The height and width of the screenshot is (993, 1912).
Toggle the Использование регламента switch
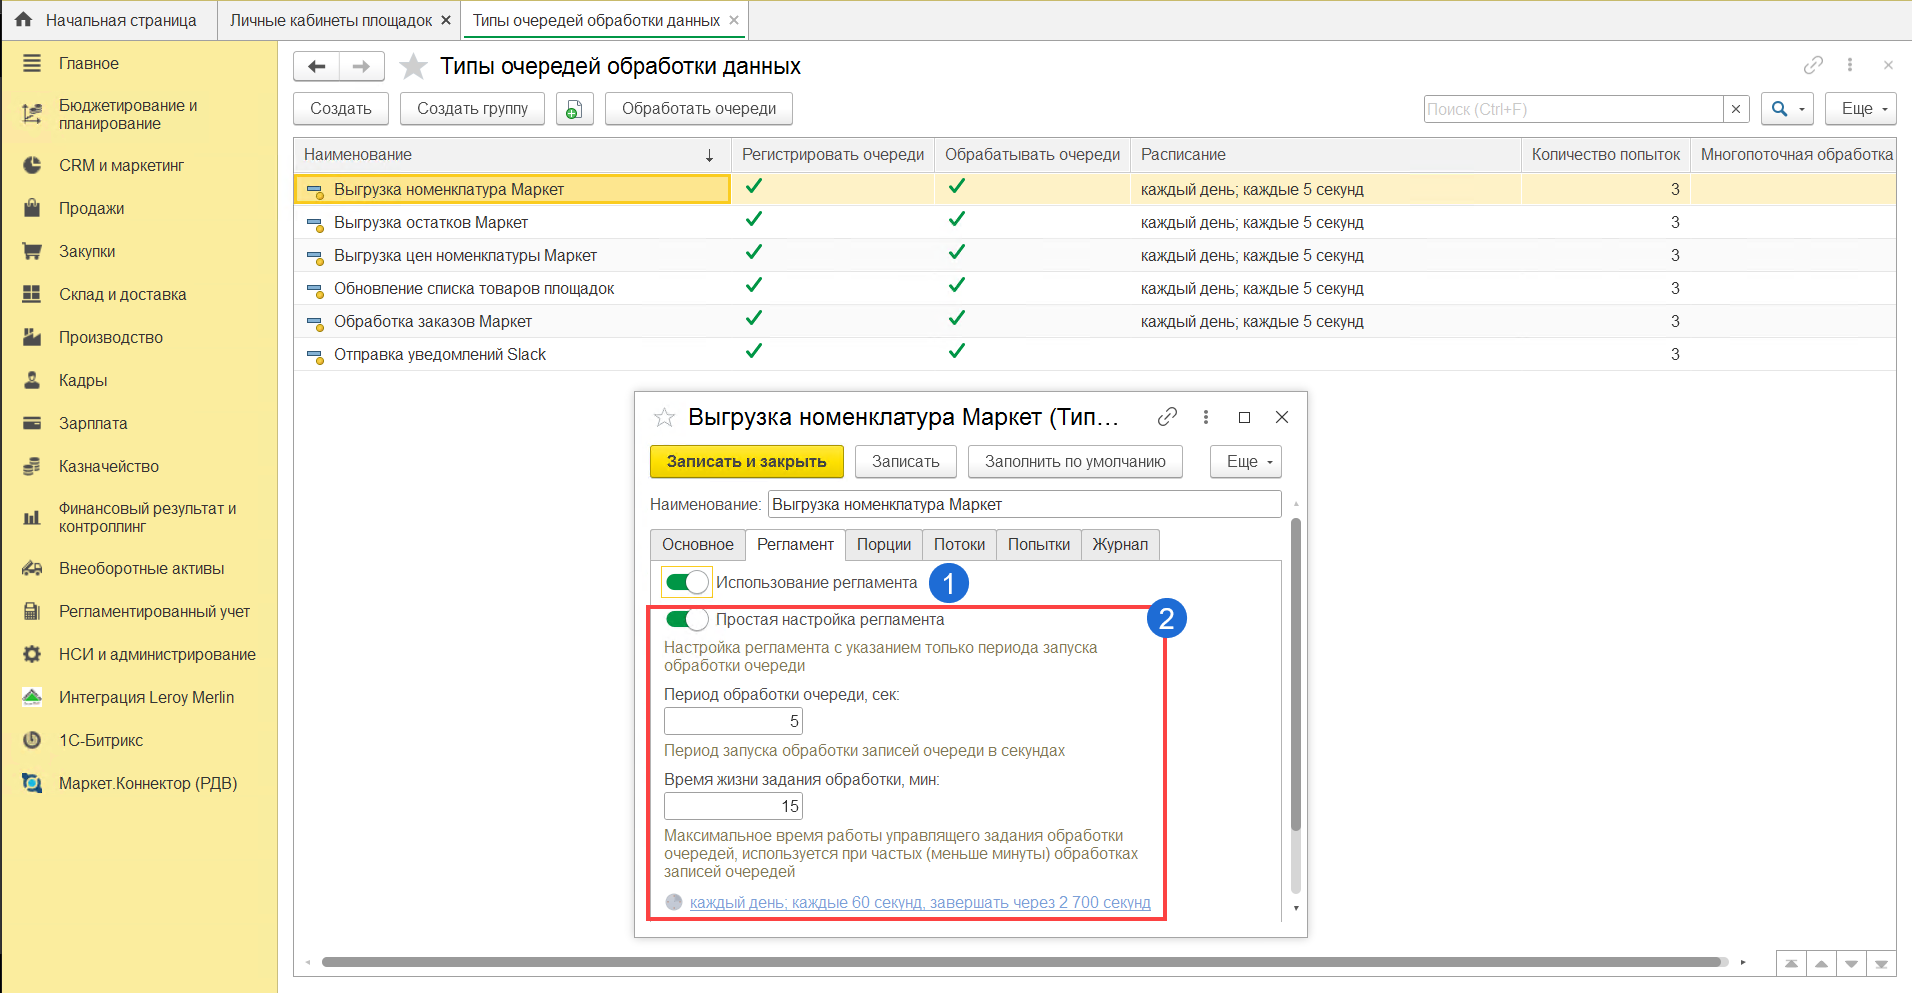[x=687, y=582]
